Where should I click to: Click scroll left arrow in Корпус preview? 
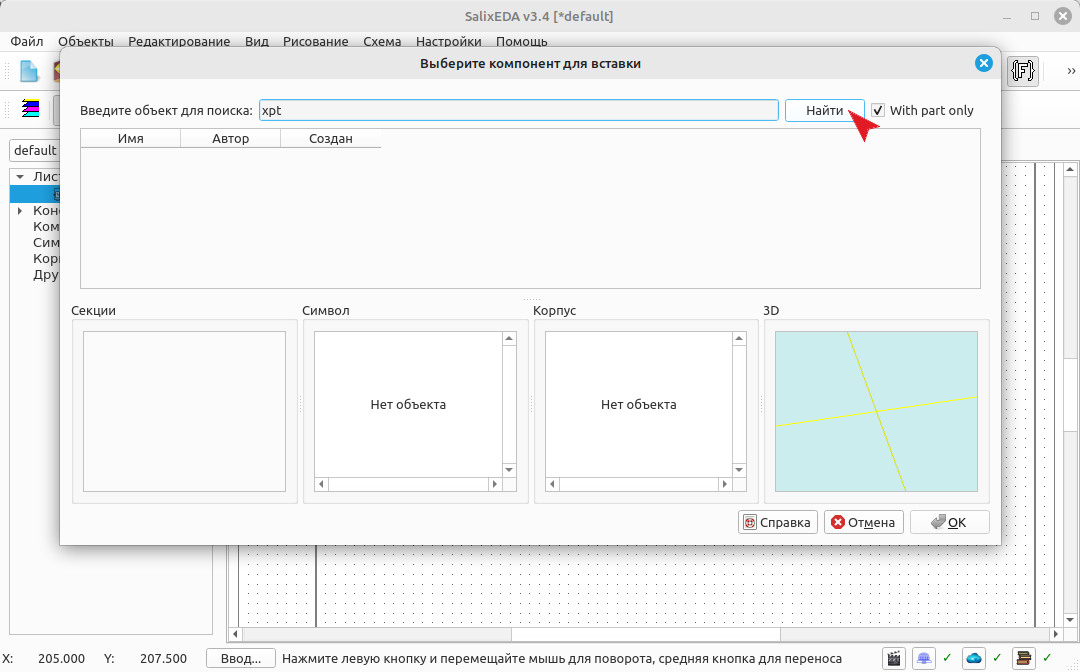click(x=552, y=485)
